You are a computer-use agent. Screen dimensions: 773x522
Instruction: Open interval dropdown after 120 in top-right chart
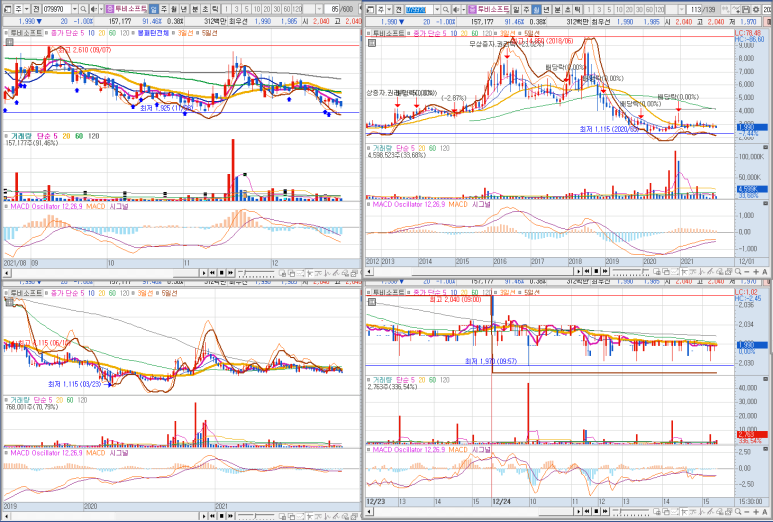[682, 9]
